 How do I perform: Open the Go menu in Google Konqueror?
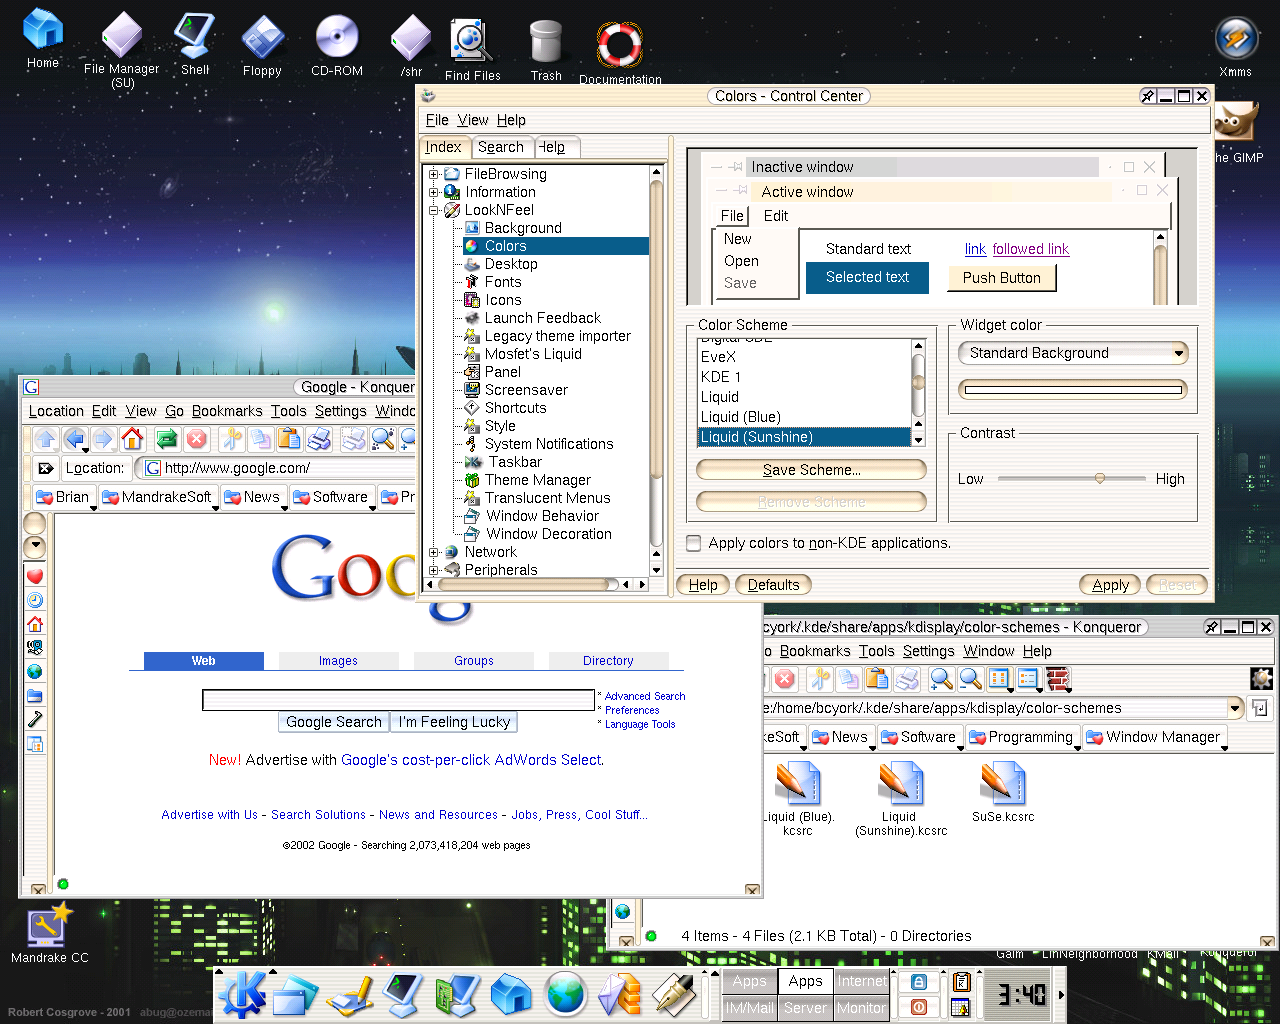pyautogui.click(x=174, y=411)
